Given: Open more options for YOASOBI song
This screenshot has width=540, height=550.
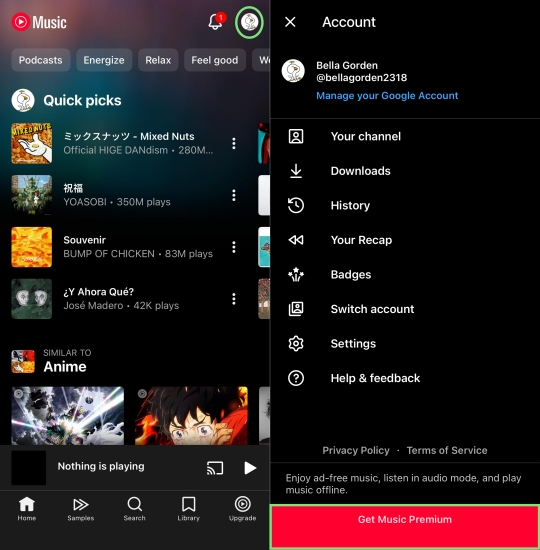Looking at the screenshot, I should (234, 195).
